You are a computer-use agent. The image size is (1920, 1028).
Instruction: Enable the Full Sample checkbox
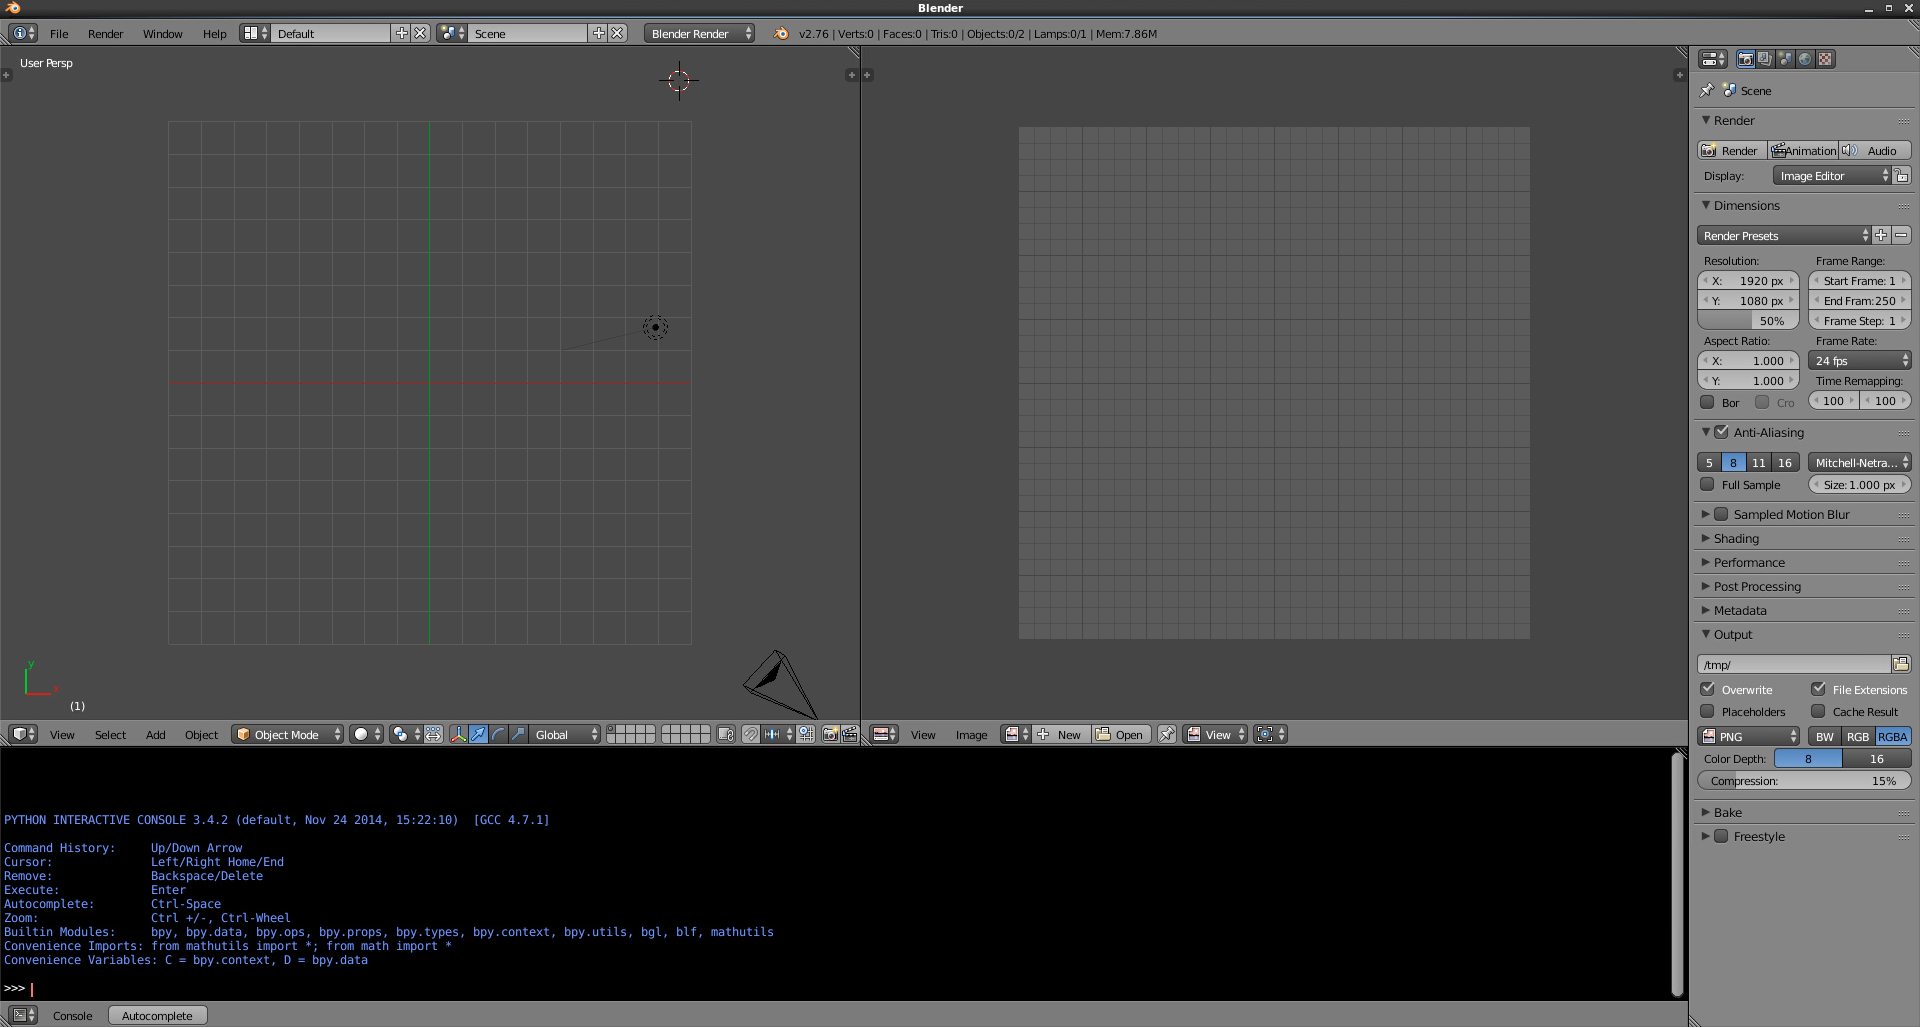pyautogui.click(x=1707, y=485)
